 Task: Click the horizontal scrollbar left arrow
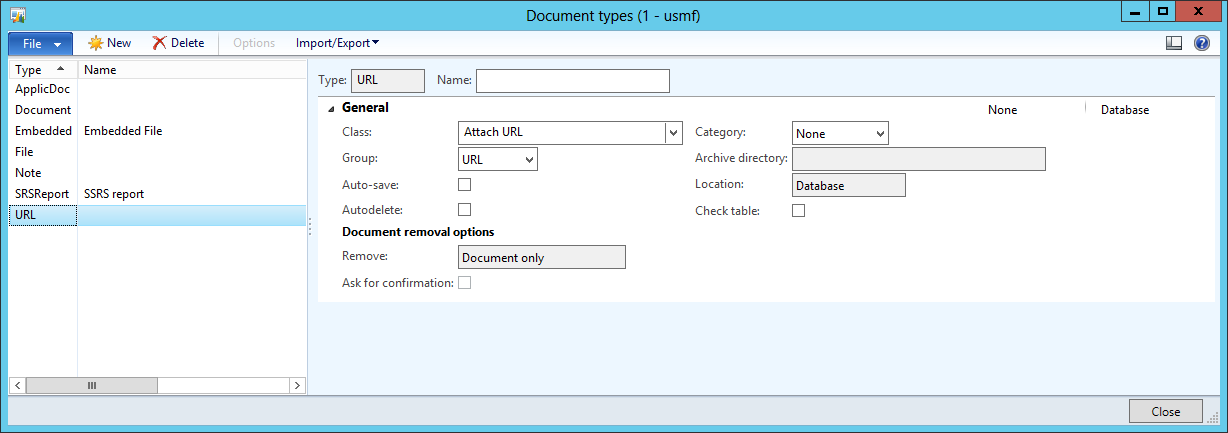coord(18,385)
